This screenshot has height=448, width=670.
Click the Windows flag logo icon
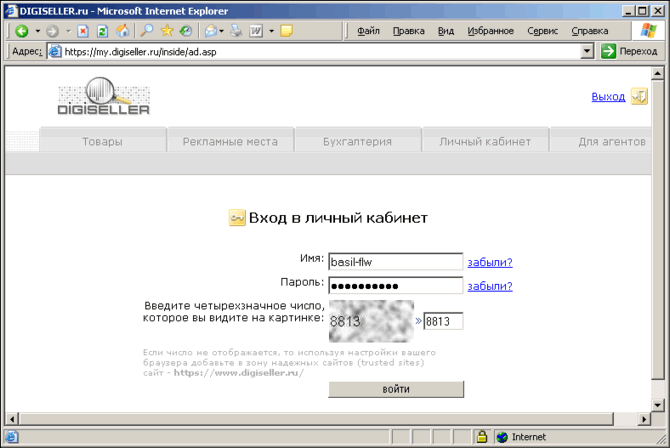(648, 30)
